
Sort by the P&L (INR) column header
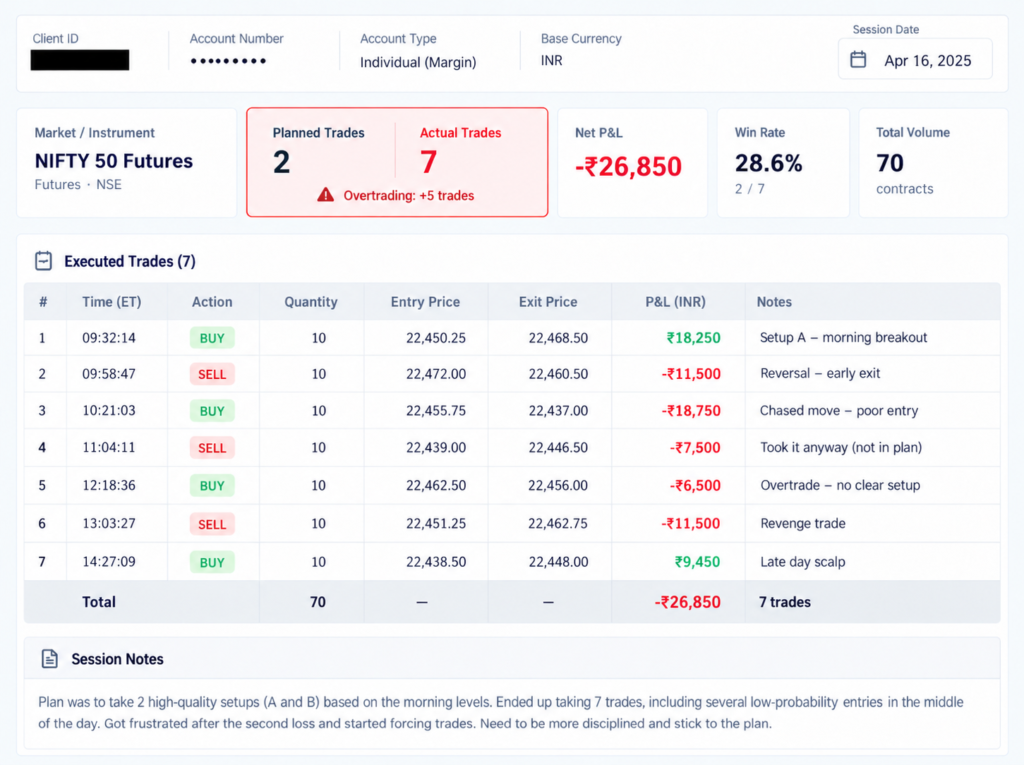[675, 302]
